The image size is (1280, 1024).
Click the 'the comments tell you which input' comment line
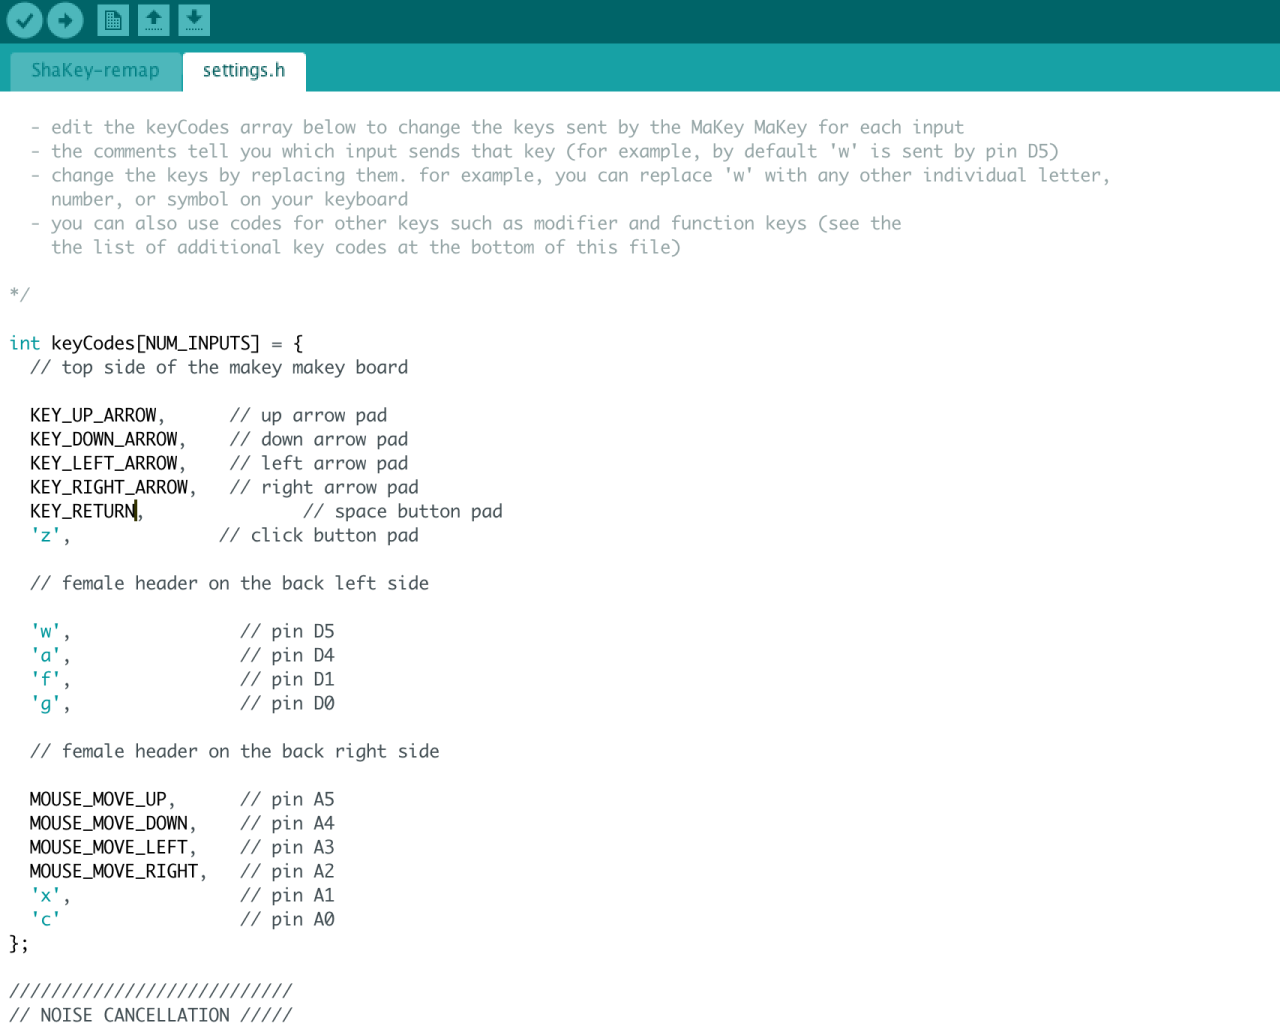coord(544,151)
